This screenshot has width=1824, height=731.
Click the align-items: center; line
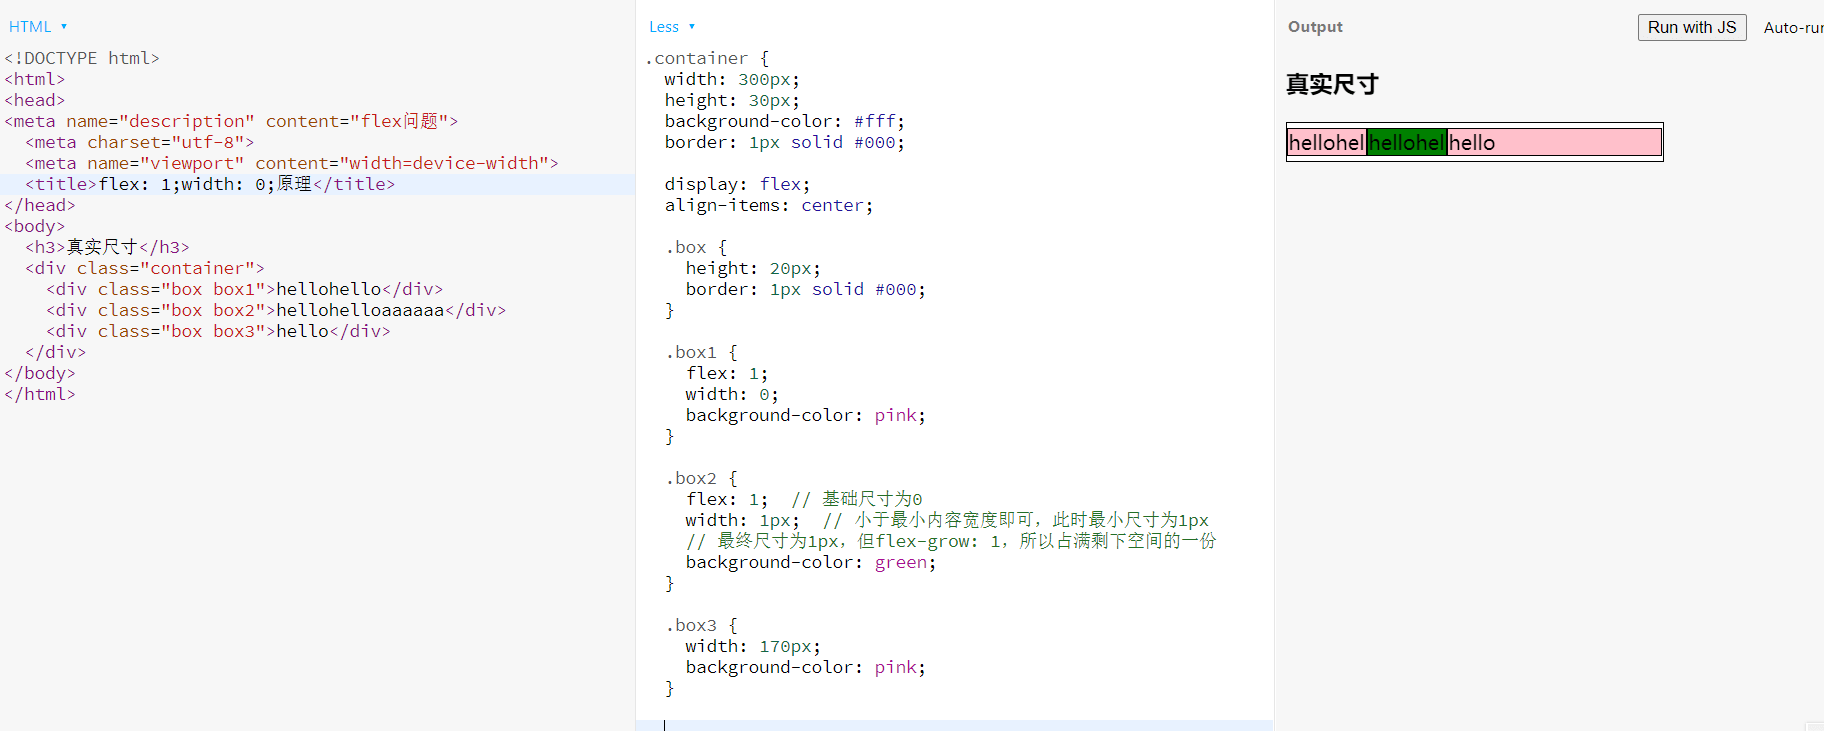769,205
